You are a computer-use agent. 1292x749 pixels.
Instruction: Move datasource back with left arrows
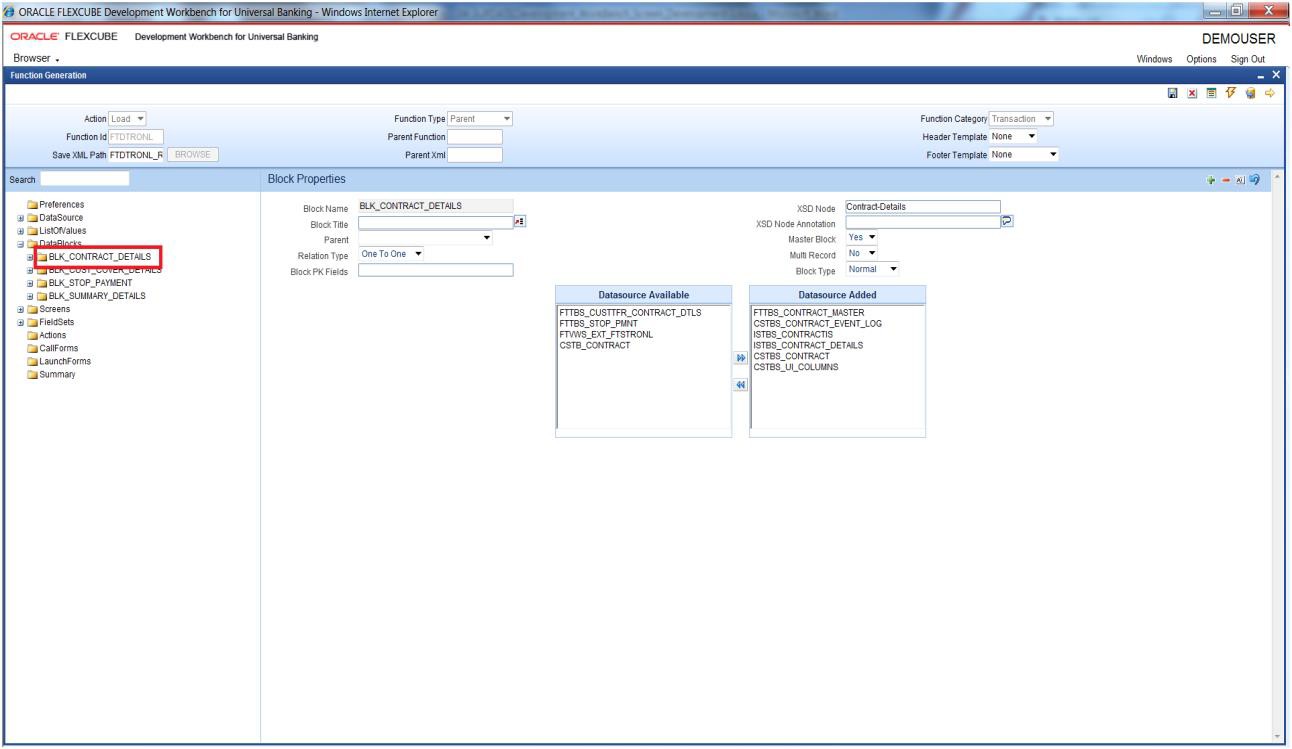(x=742, y=383)
